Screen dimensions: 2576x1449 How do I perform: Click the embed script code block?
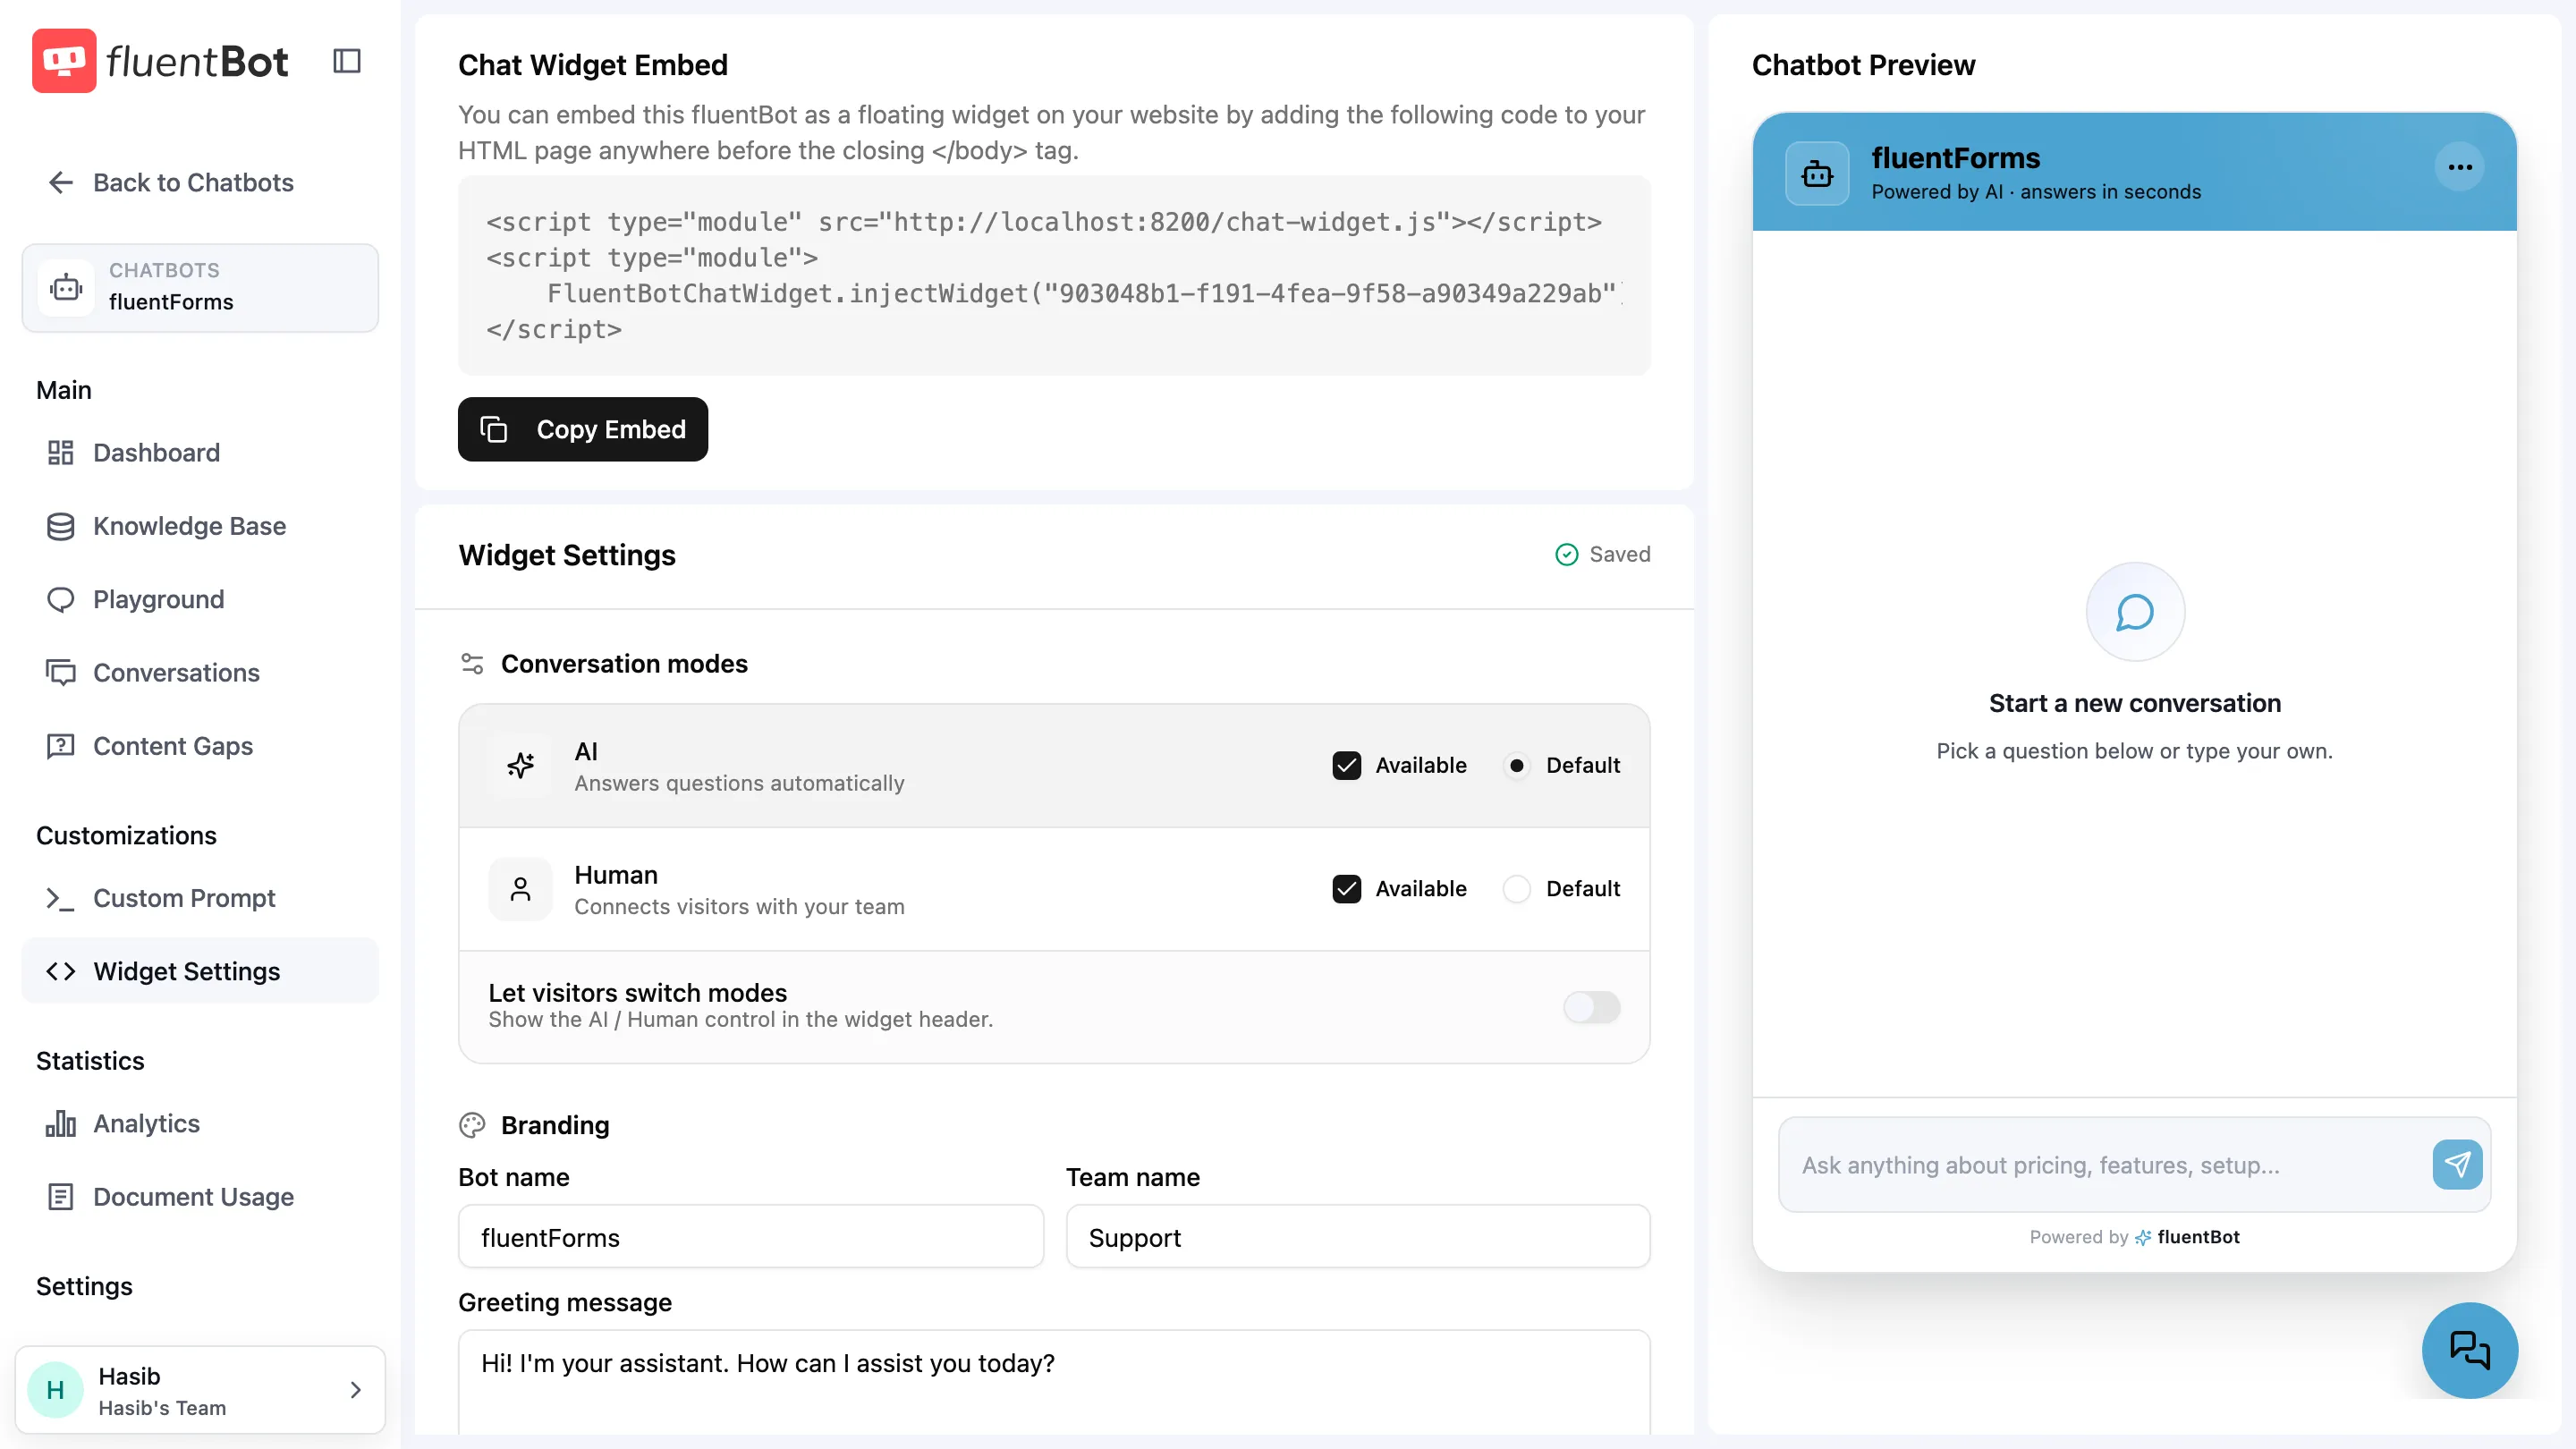1054,276
